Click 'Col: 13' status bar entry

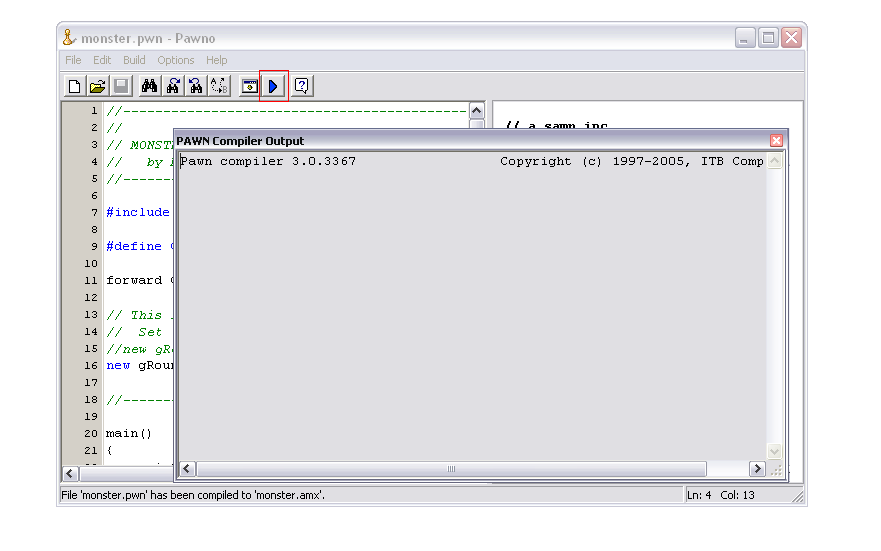click(x=737, y=495)
